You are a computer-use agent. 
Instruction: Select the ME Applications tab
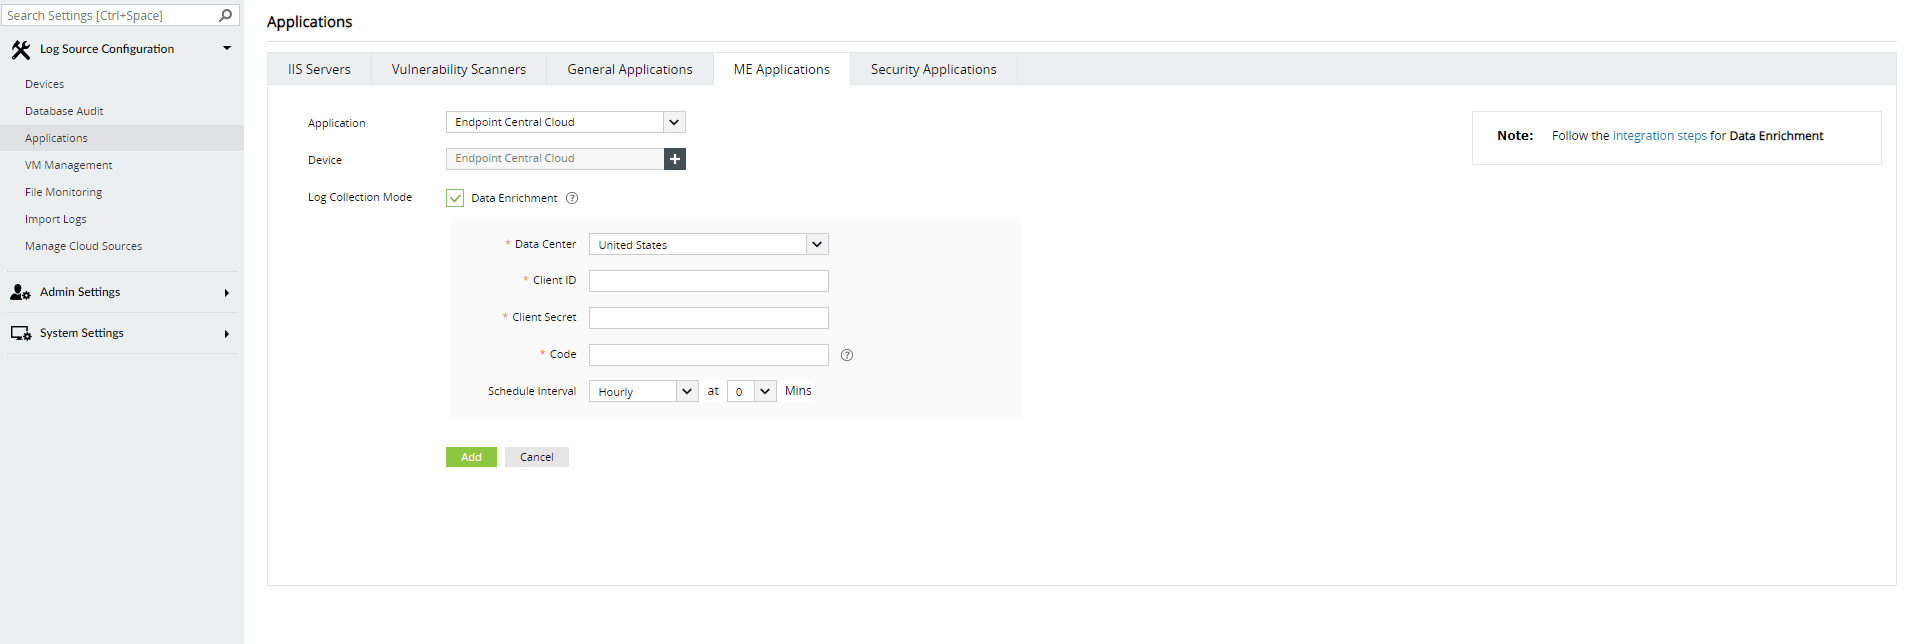(782, 69)
